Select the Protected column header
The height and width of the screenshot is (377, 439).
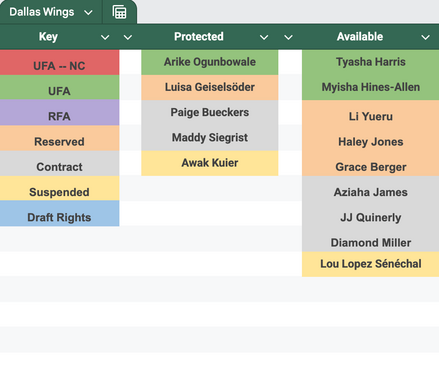pyautogui.click(x=199, y=37)
